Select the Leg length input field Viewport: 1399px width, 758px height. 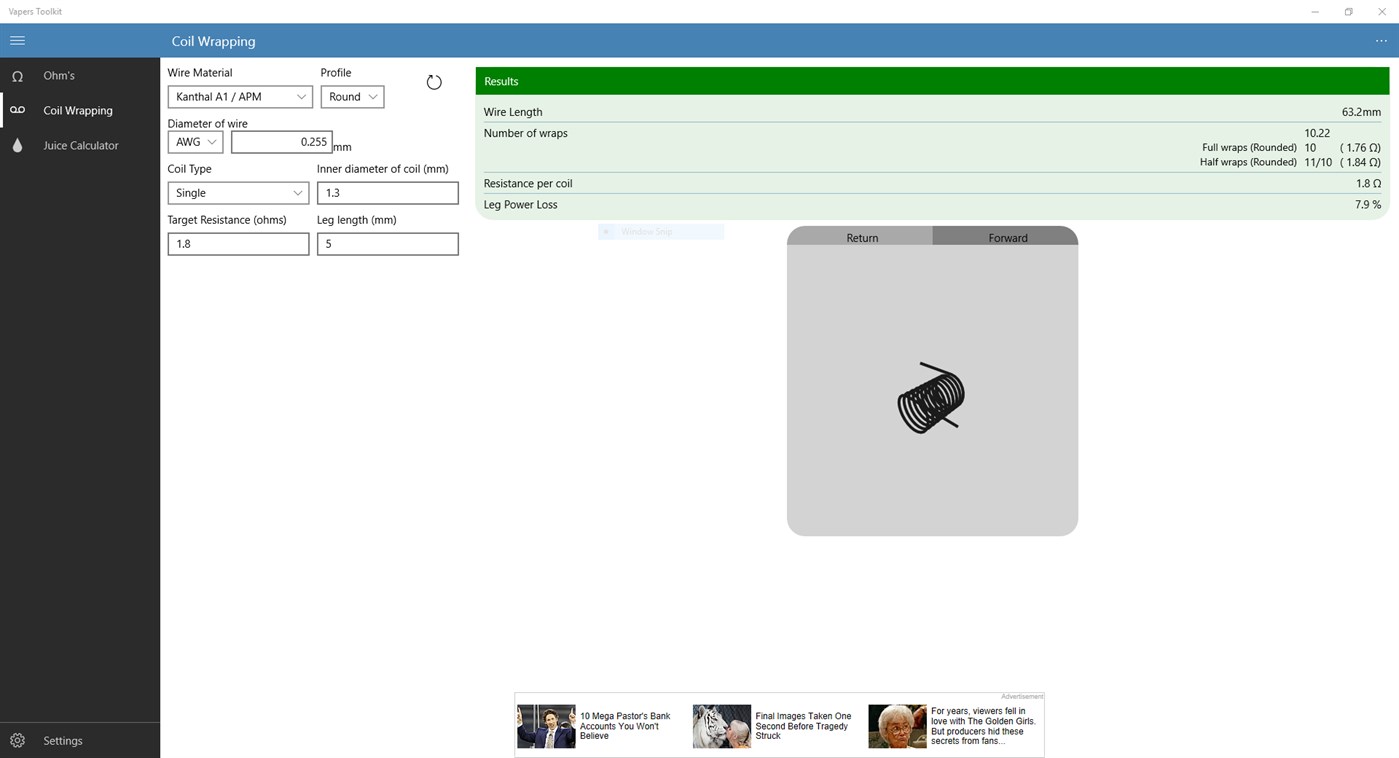387,243
